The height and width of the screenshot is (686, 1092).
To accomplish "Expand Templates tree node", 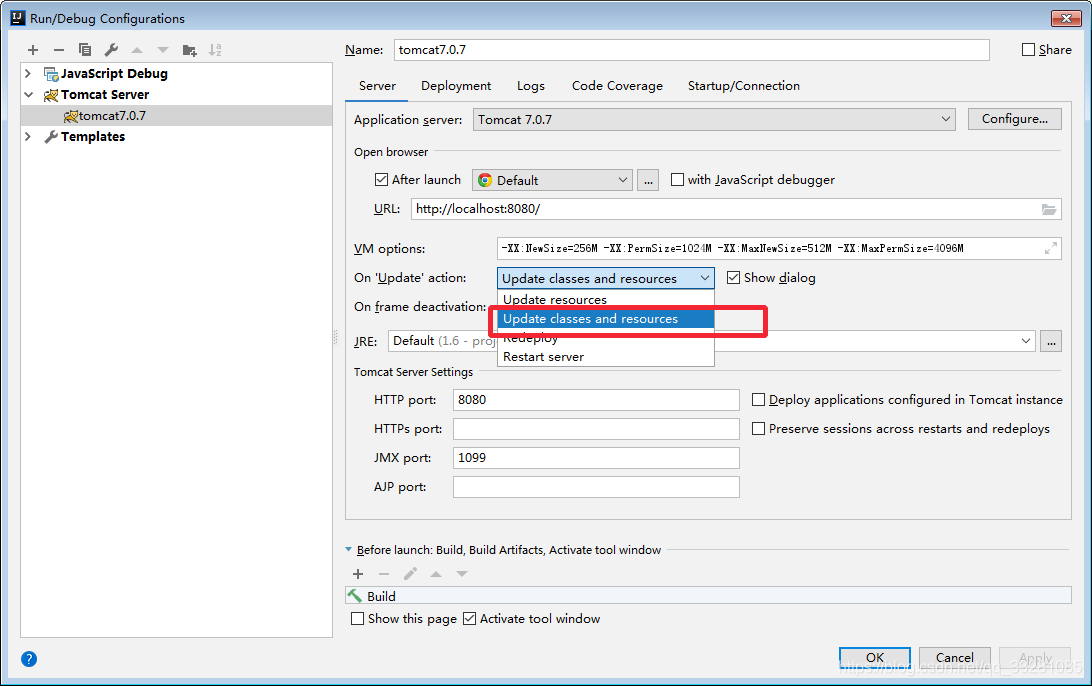I will pos(28,137).
